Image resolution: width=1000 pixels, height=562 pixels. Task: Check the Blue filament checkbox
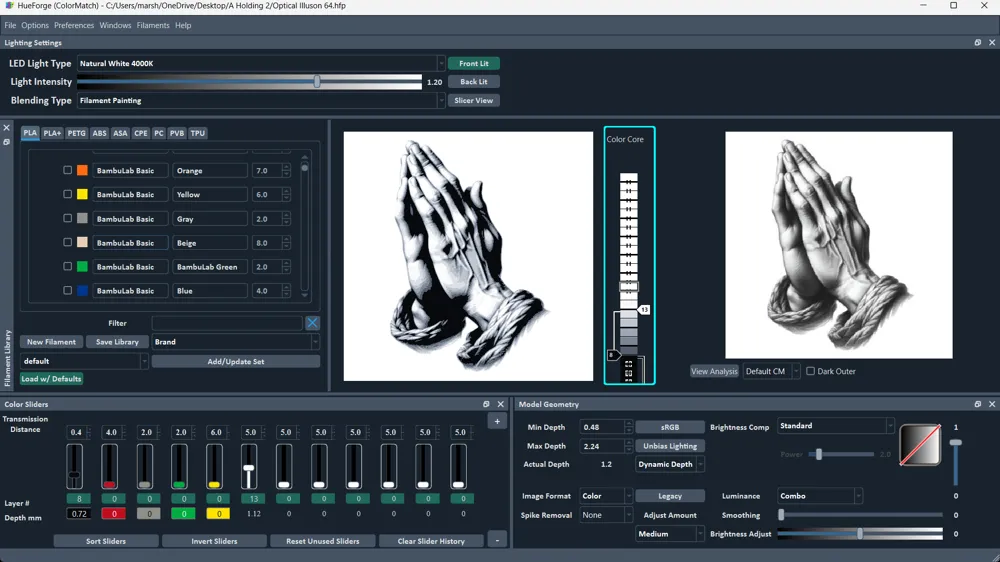point(67,290)
